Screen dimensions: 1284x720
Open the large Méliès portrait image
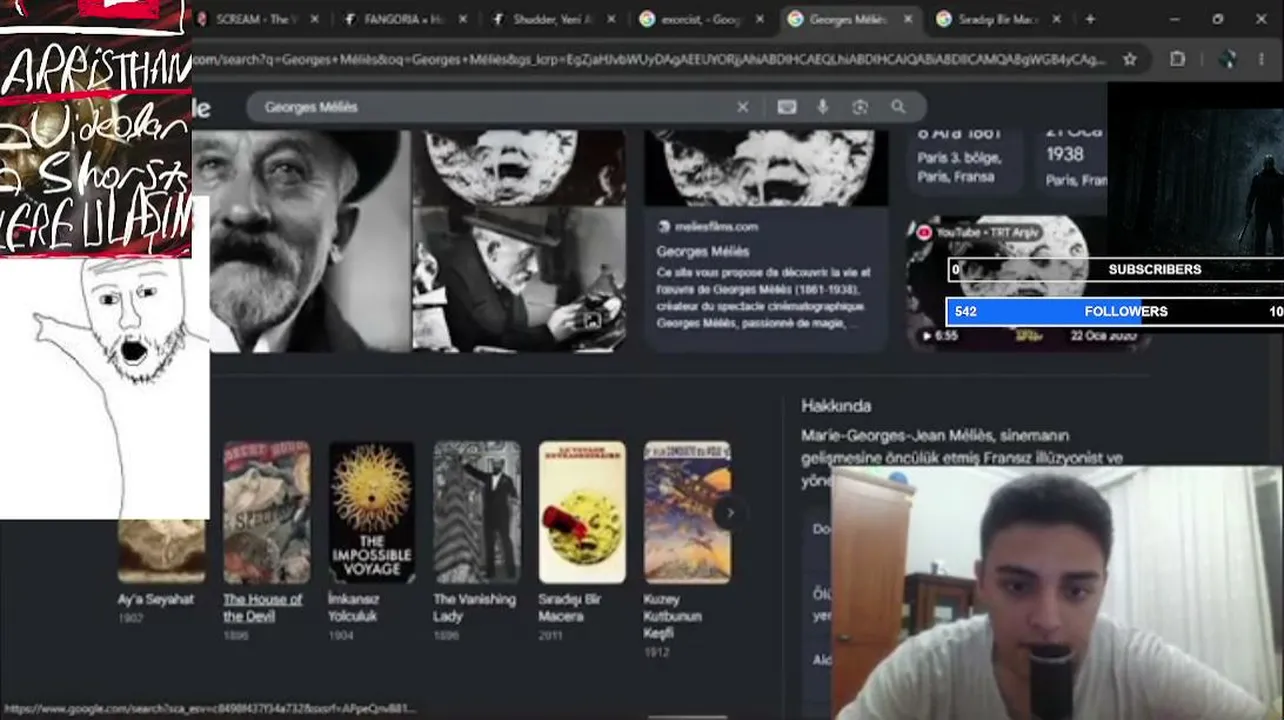(301, 241)
